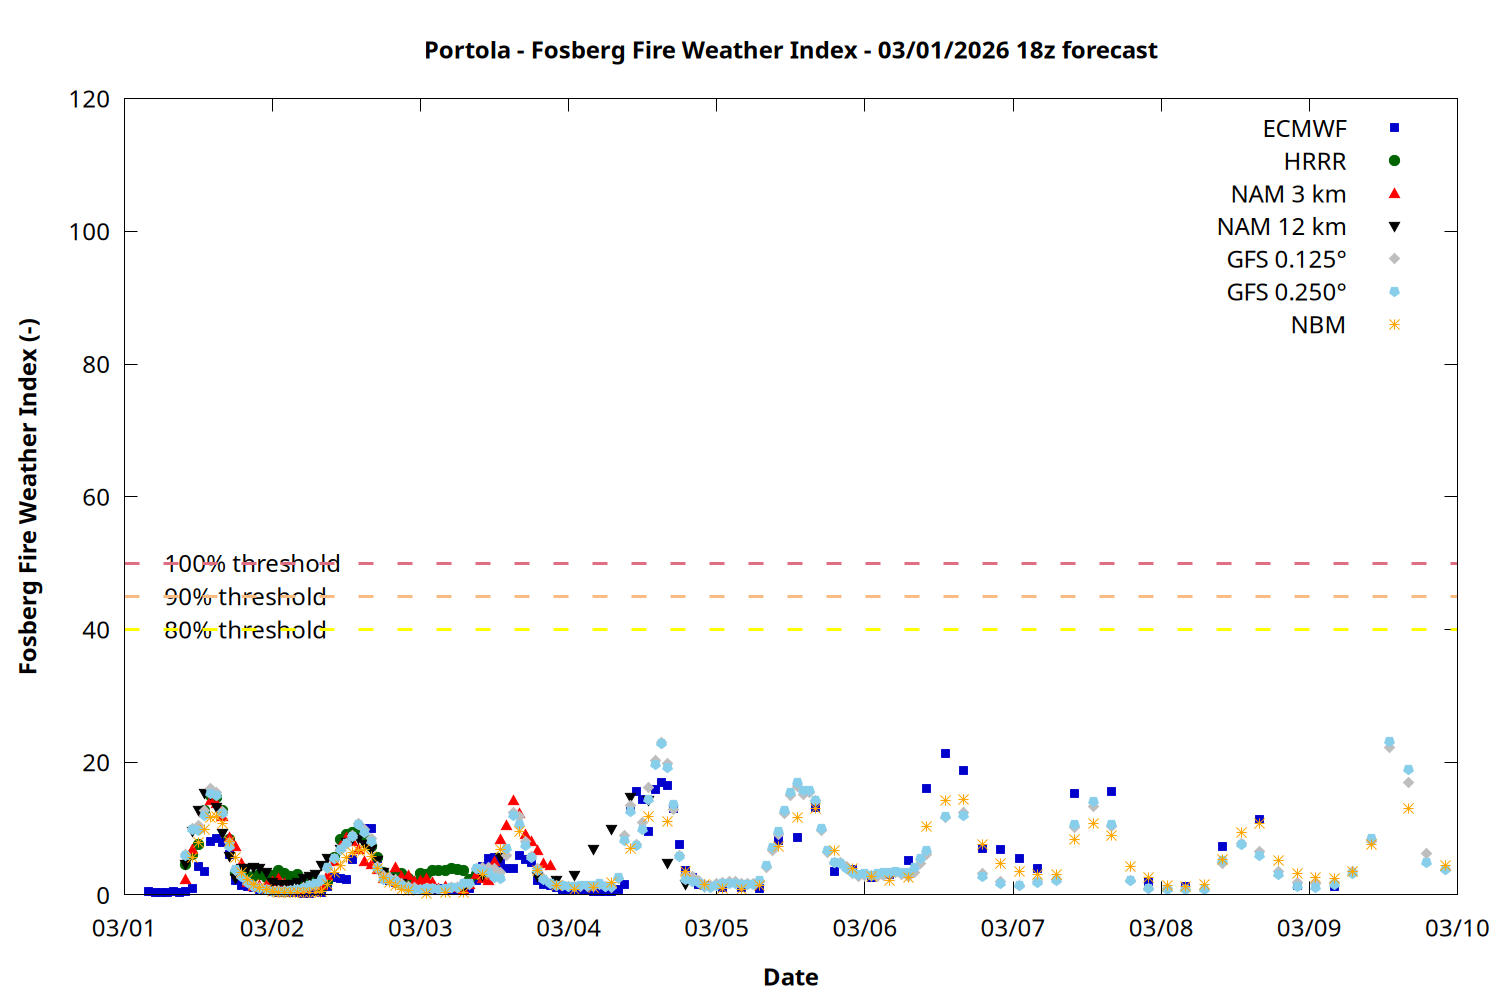Click the 03/10 date tick label
The image size is (1500, 1000).
pyautogui.click(x=1456, y=928)
